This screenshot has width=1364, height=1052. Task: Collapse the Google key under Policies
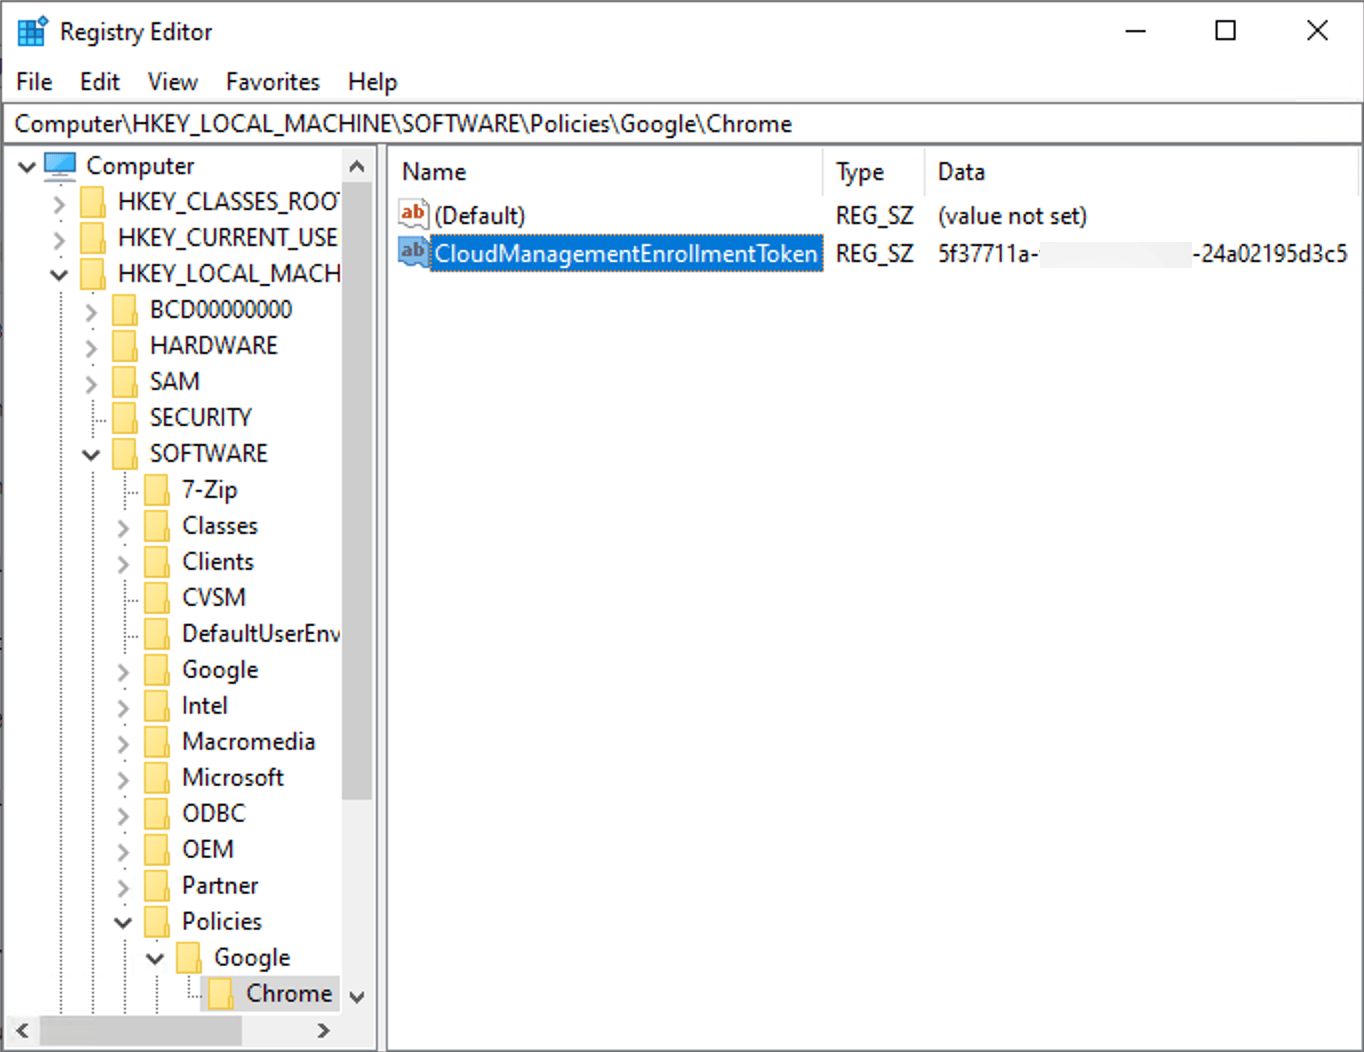[x=155, y=959]
